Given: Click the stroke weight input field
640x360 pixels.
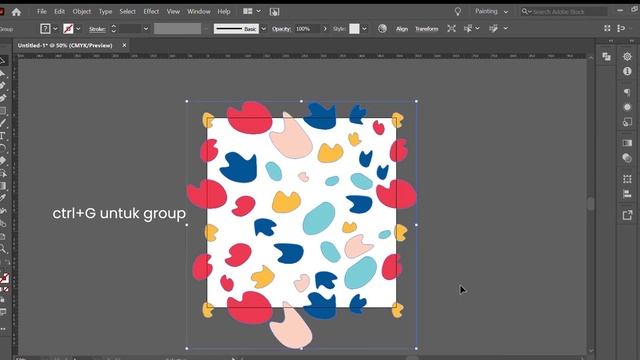Looking at the screenshot, I should (130, 29).
